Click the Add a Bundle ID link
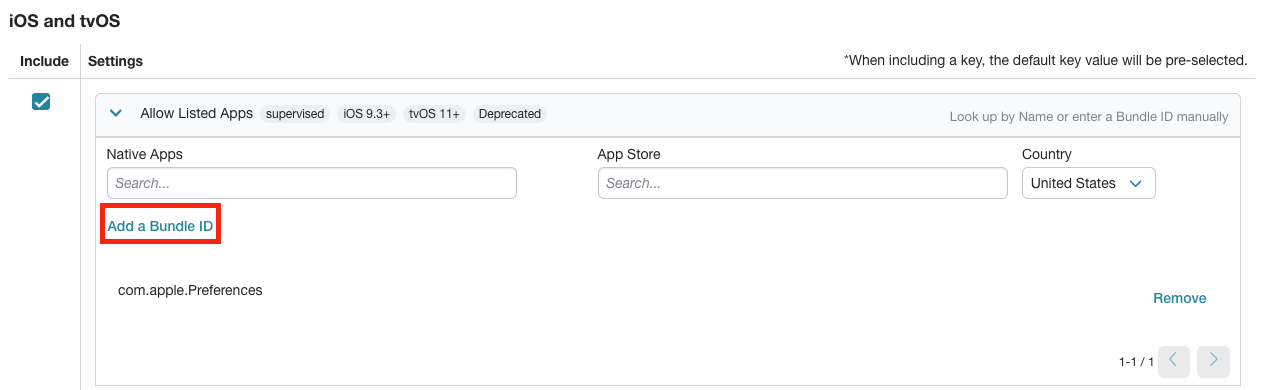Screen dimensions: 1265x390 coord(160,226)
